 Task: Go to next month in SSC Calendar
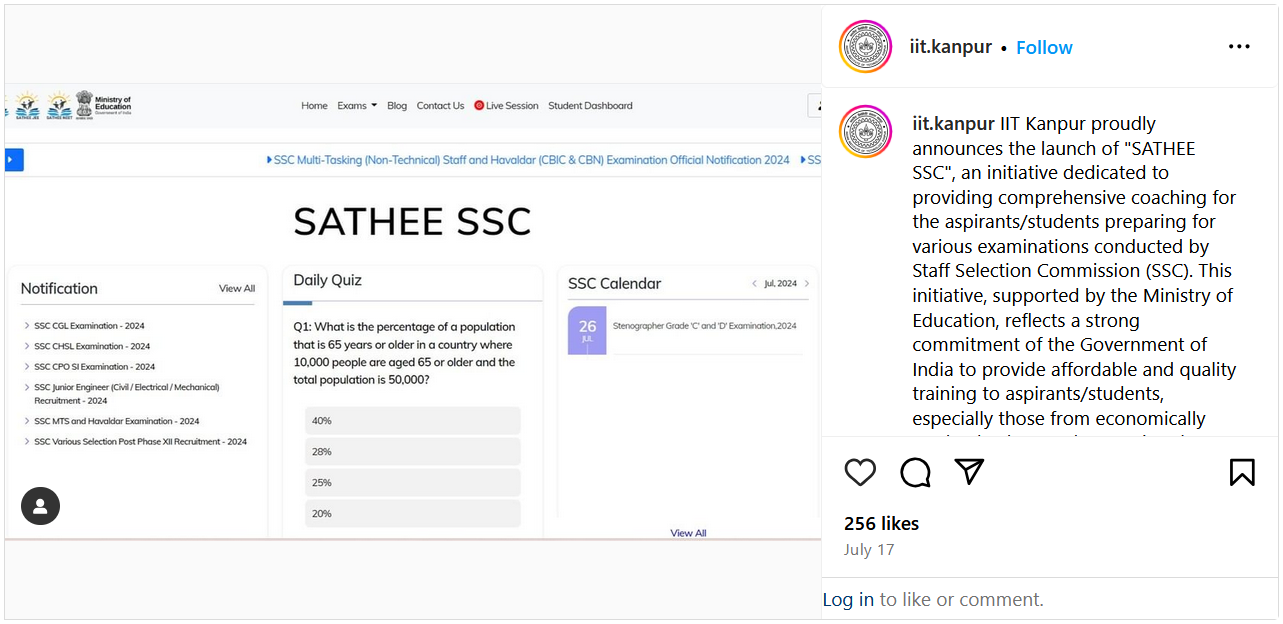[807, 284]
